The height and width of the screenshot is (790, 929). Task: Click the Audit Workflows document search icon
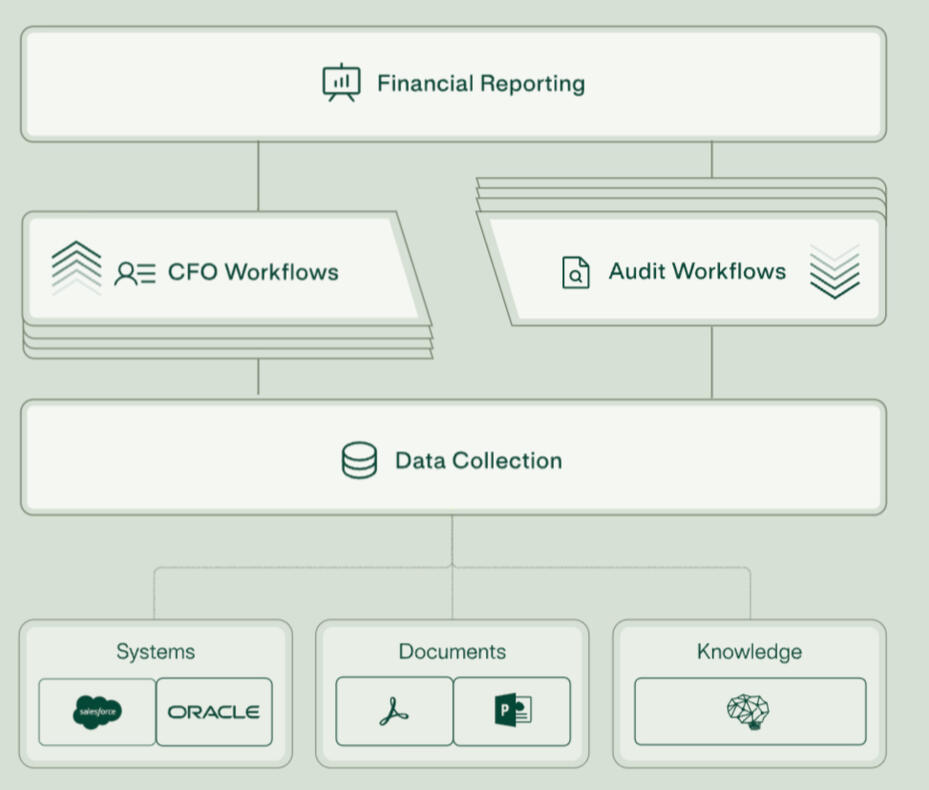tap(575, 272)
